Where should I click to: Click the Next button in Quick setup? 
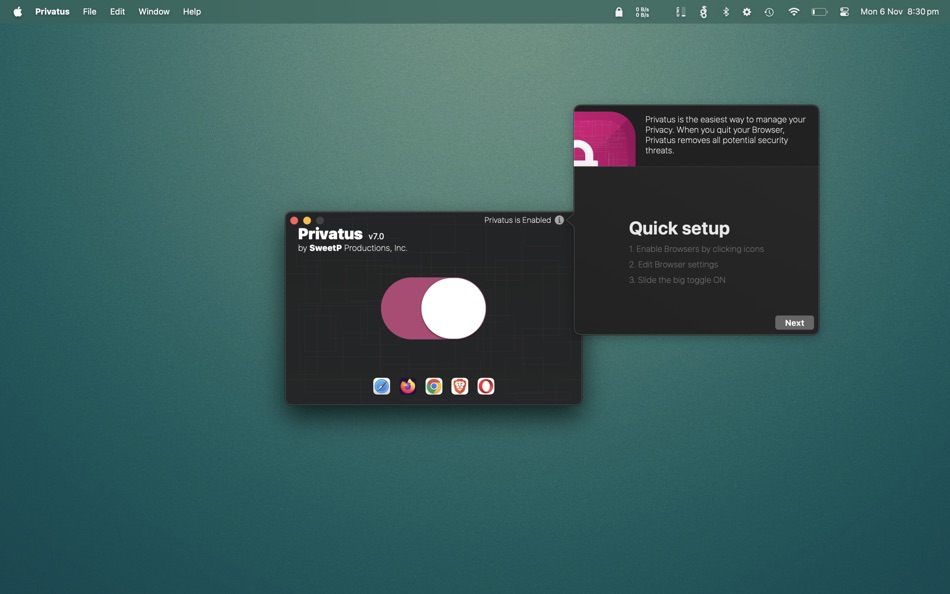point(794,323)
